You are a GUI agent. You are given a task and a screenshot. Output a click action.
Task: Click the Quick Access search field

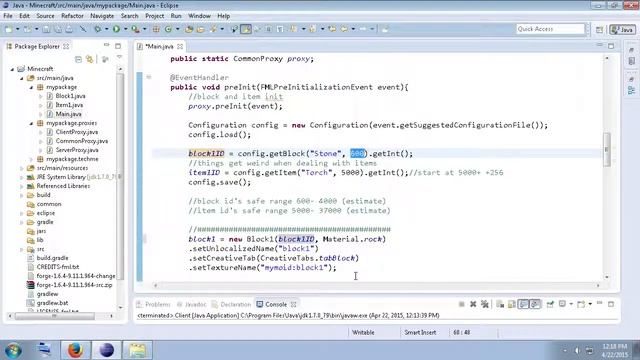550,29
